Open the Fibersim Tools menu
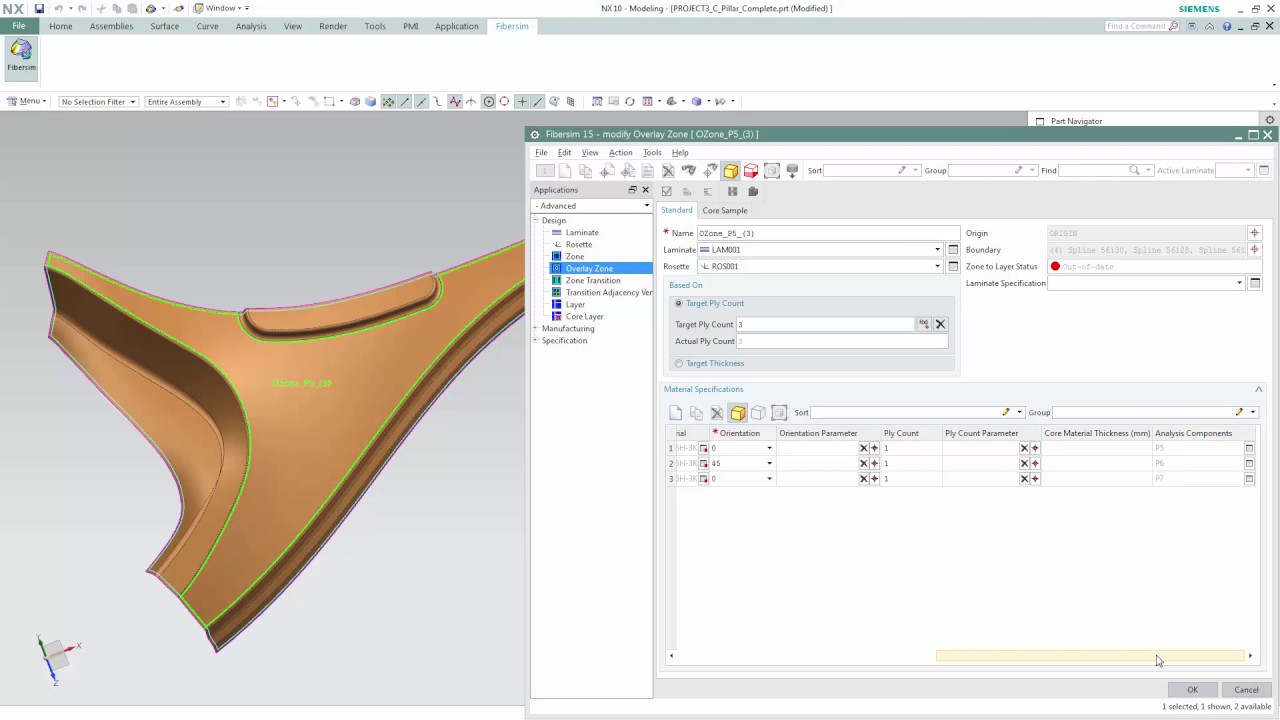The image size is (1280, 720). 652,153
